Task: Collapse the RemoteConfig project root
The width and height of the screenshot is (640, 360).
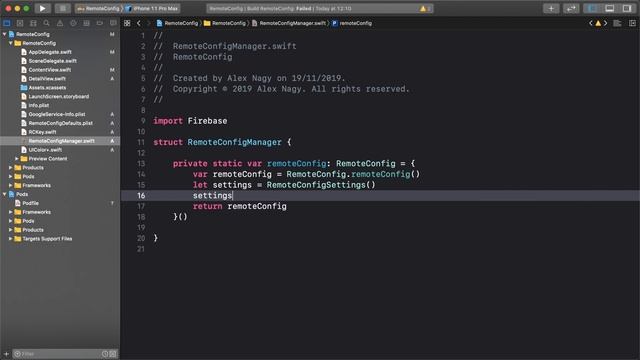Action: tap(4, 34)
